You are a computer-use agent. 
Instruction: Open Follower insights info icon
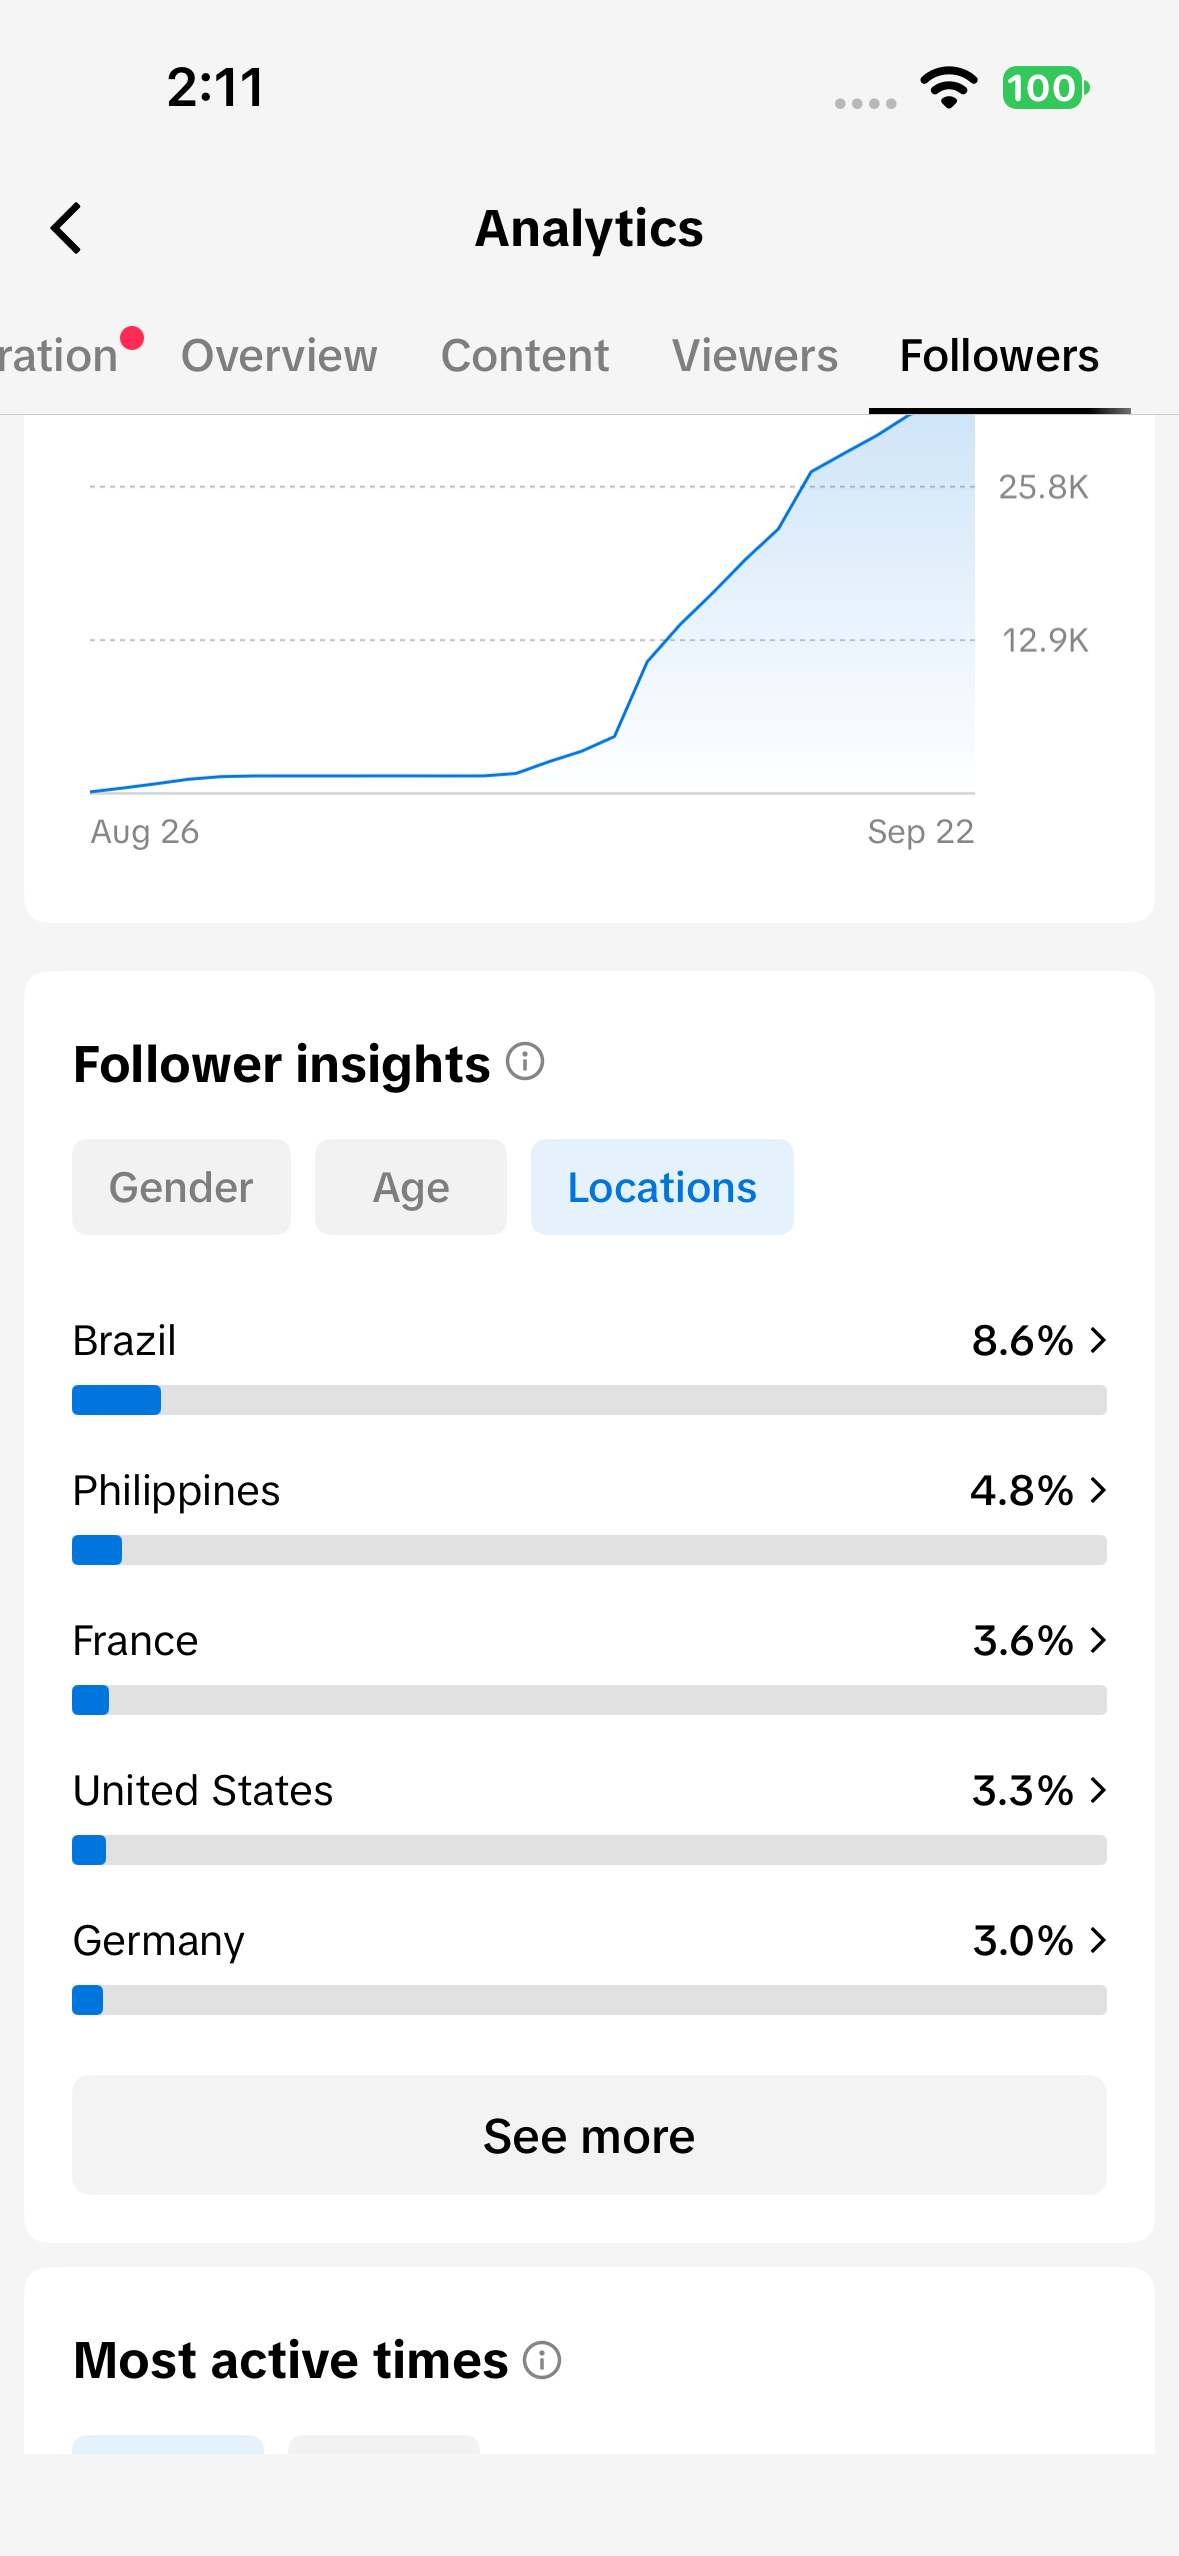525,1062
